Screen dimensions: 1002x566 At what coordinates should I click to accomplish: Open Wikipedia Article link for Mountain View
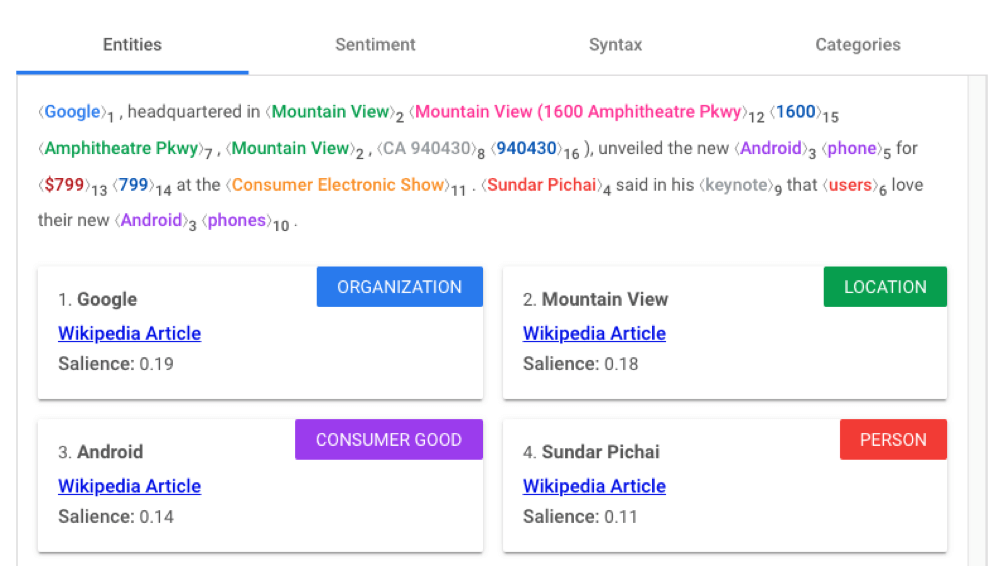point(594,334)
